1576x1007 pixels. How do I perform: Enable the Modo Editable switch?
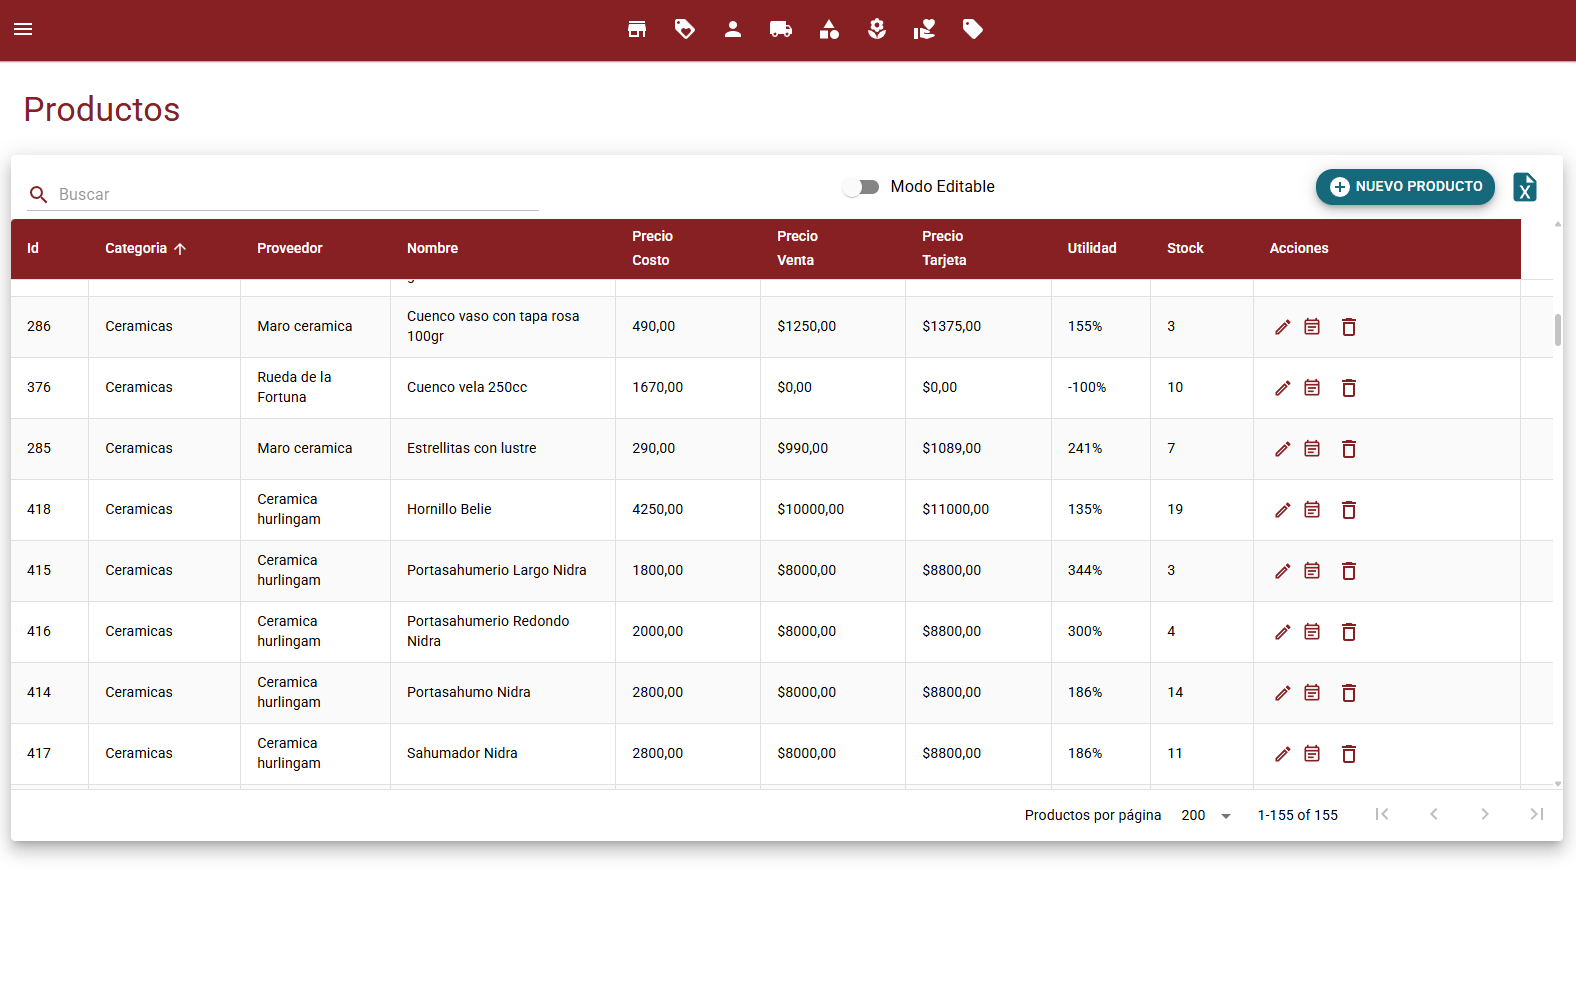pos(860,187)
